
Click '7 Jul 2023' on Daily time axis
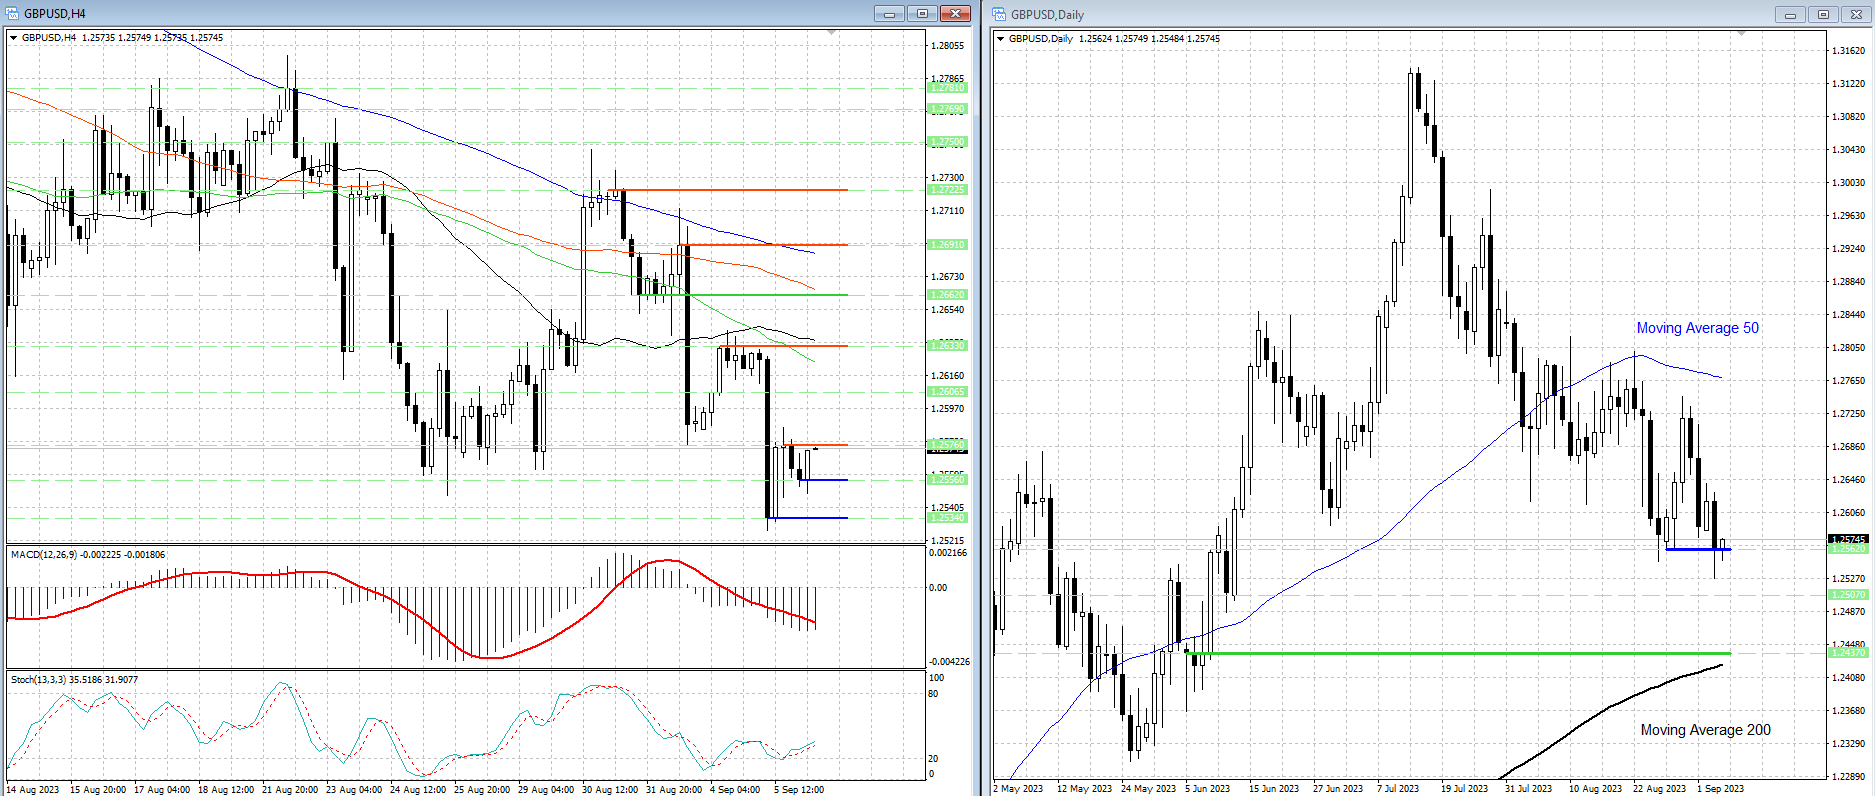point(1398,788)
